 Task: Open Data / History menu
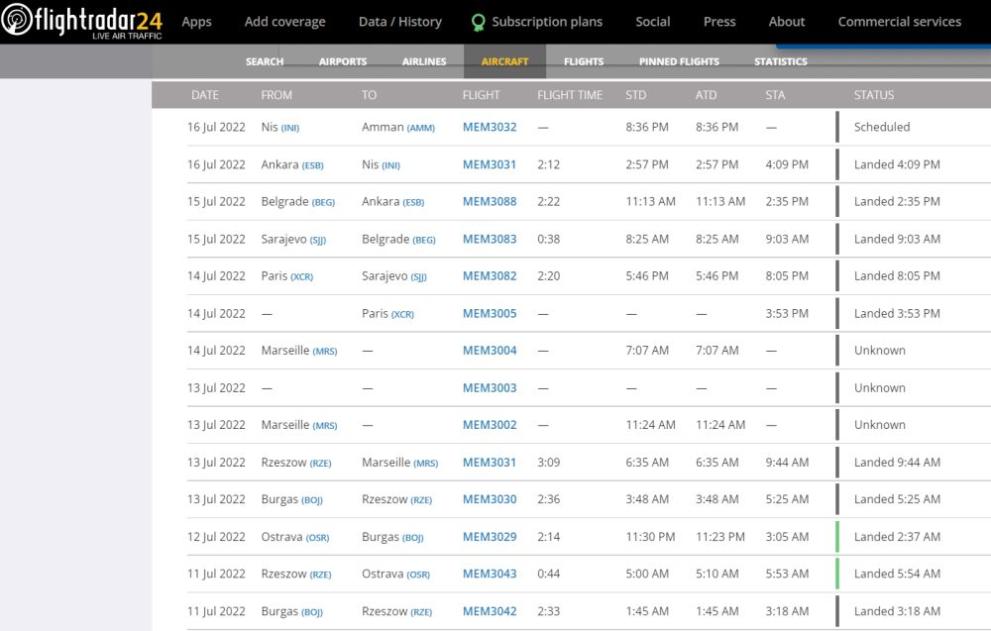(400, 22)
